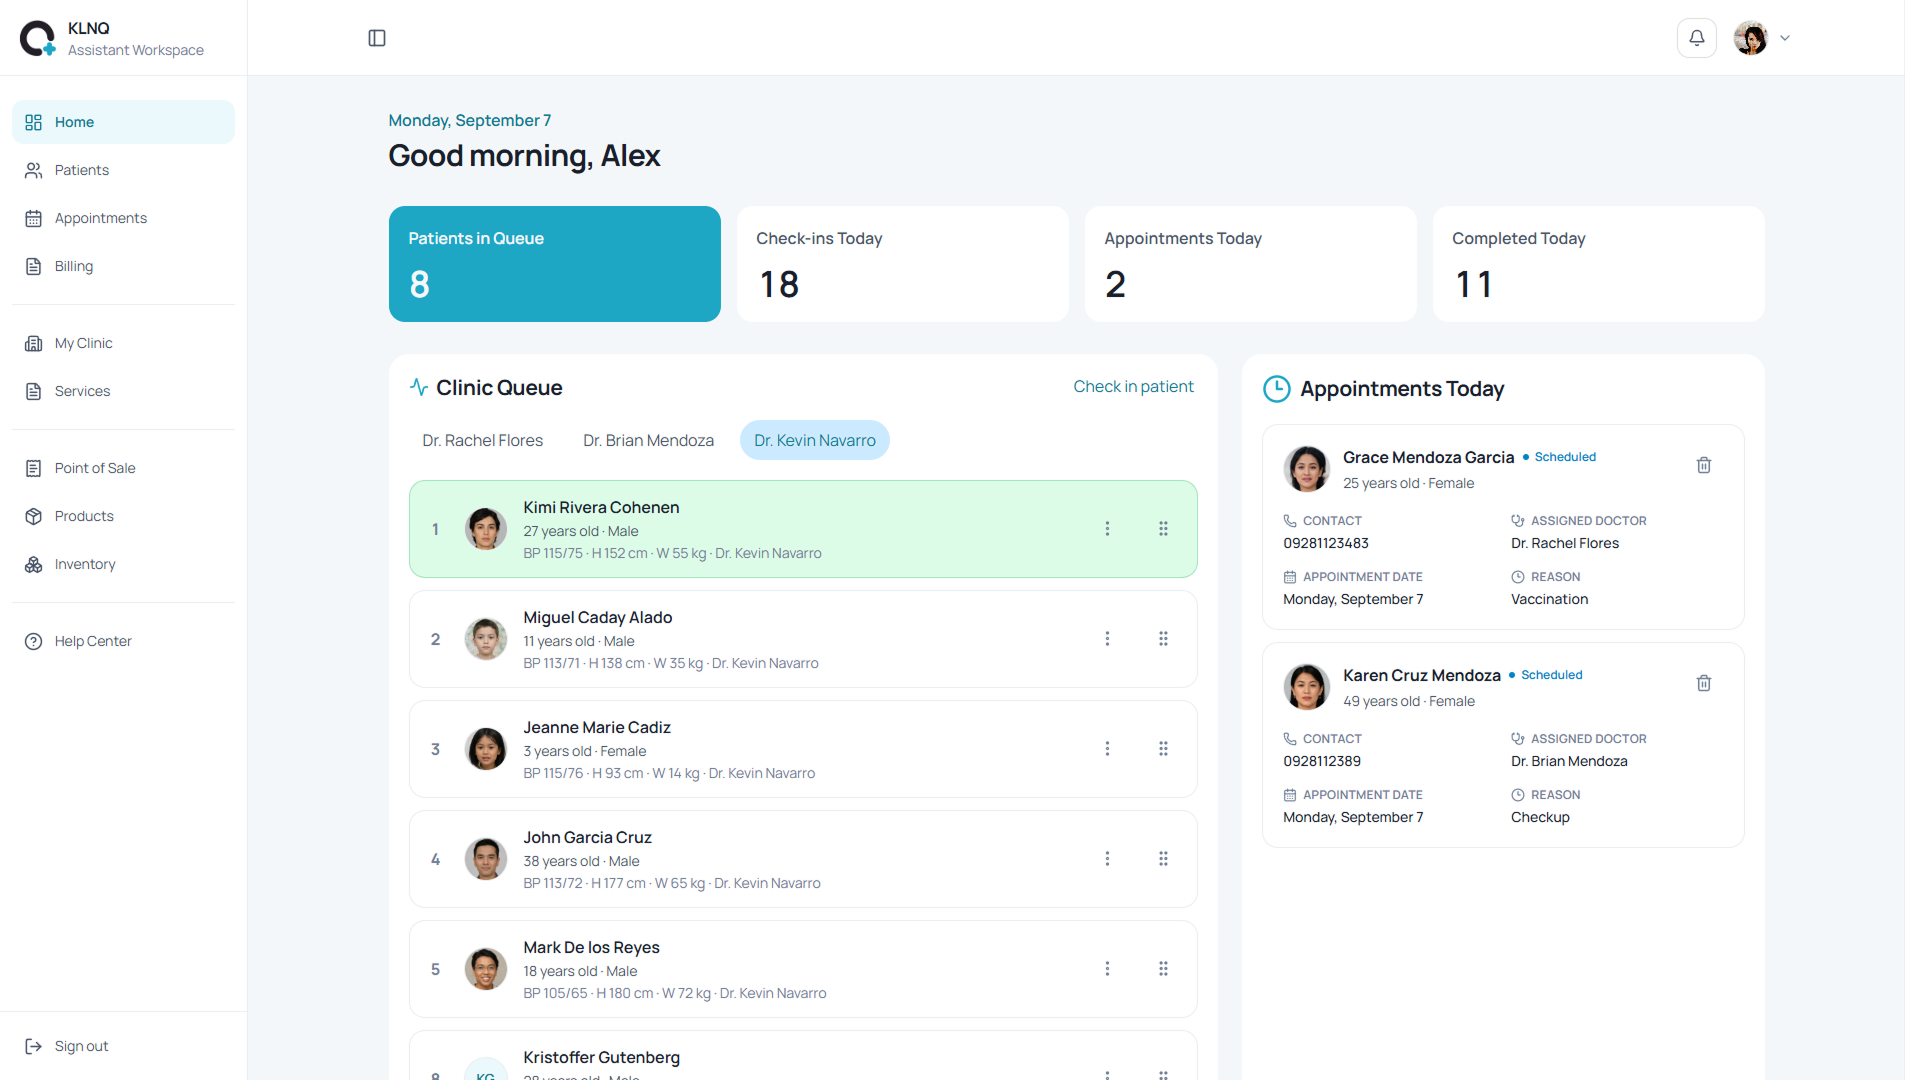Click Karen Cruz Mendoza name
1905x1080 pixels.
pos(1421,676)
